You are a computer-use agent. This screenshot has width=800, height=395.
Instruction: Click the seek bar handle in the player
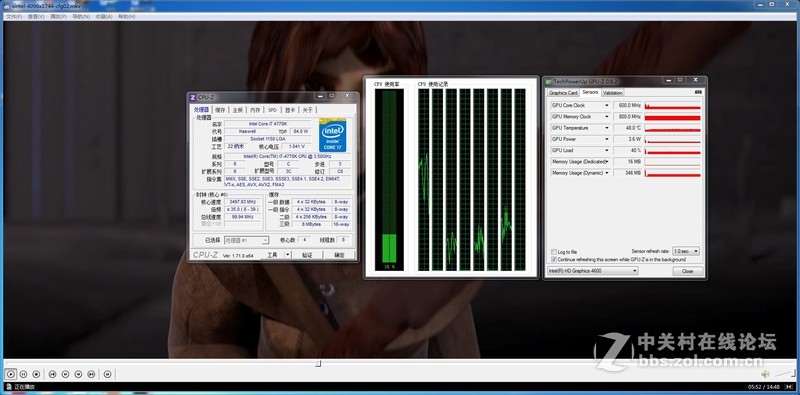(x=318, y=363)
